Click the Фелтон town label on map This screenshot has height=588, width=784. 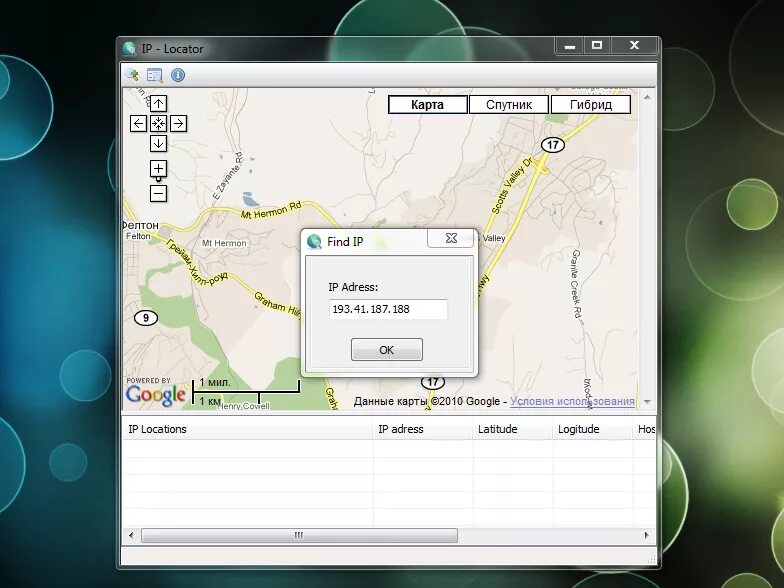(x=140, y=225)
